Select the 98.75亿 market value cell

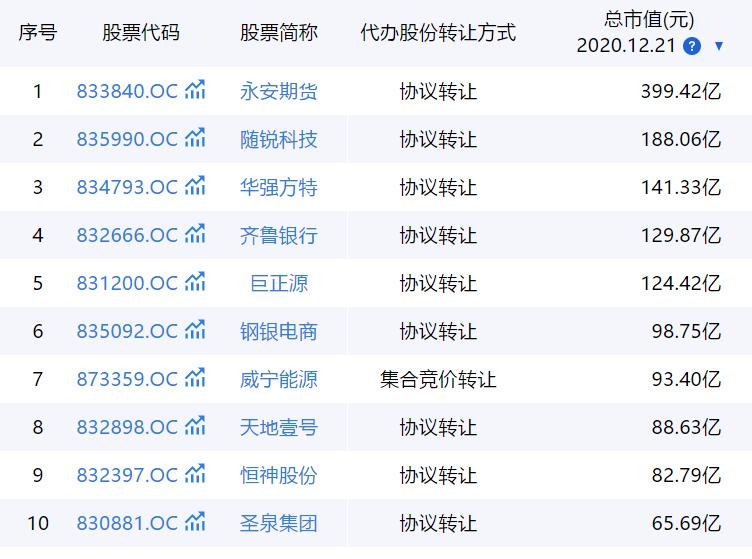(x=686, y=331)
